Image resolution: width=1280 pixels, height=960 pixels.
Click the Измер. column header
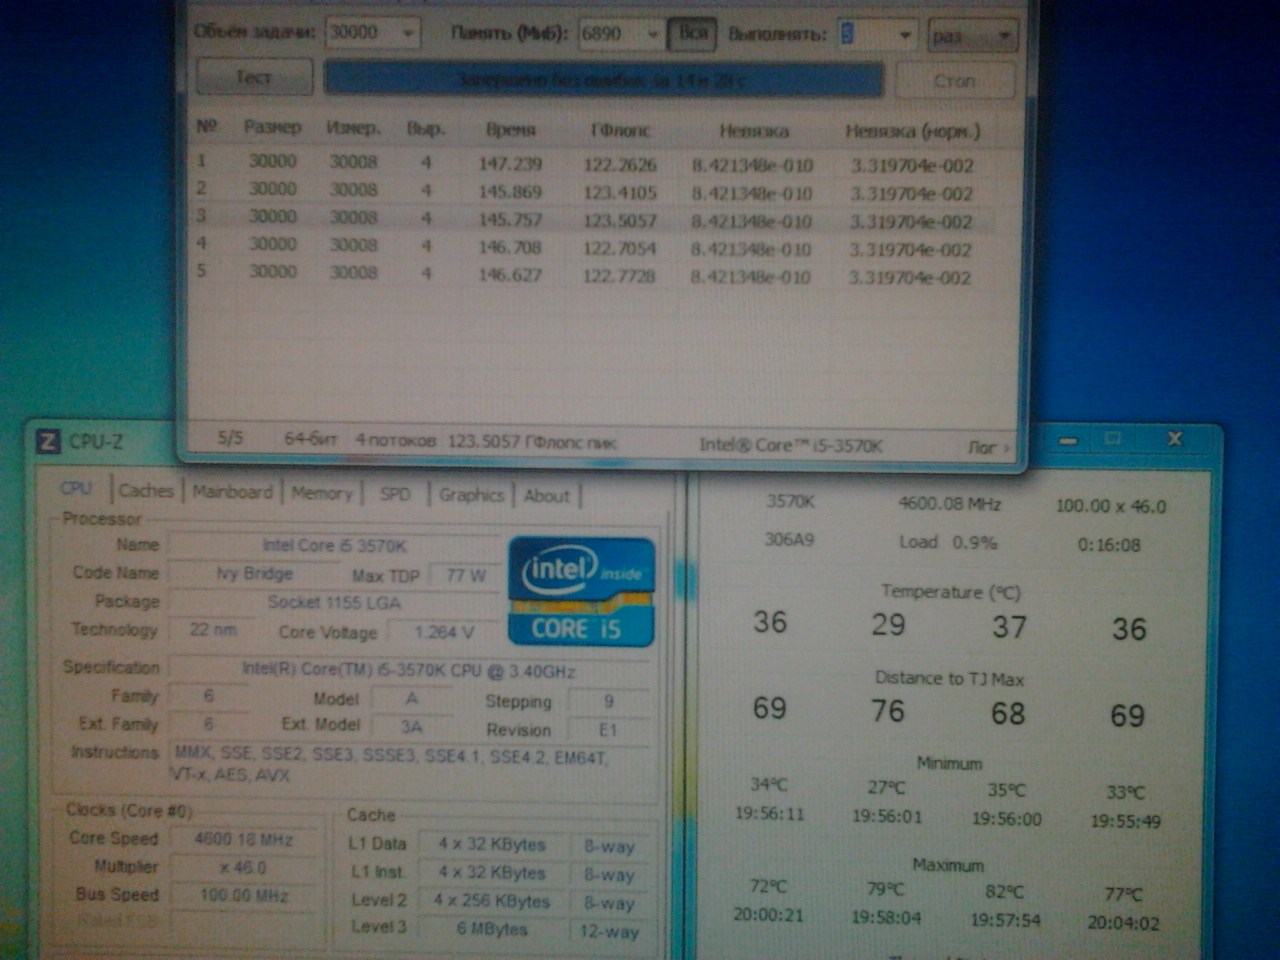353,128
